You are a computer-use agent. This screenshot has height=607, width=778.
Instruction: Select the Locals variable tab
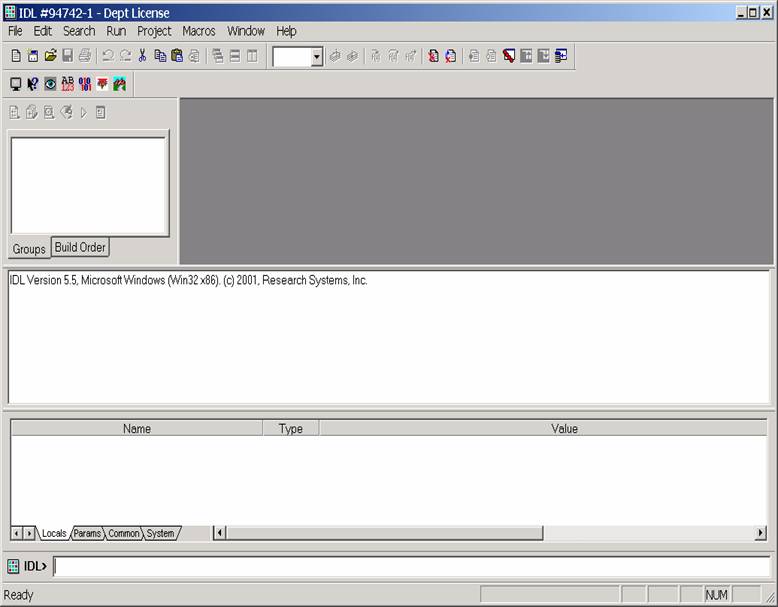click(x=54, y=533)
